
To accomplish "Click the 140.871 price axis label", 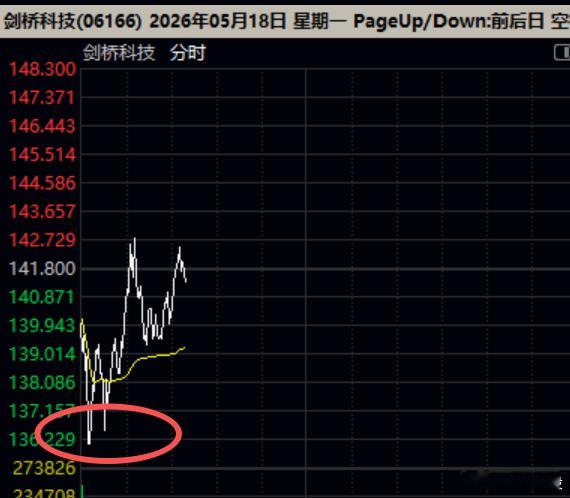I will (x=42, y=297).
